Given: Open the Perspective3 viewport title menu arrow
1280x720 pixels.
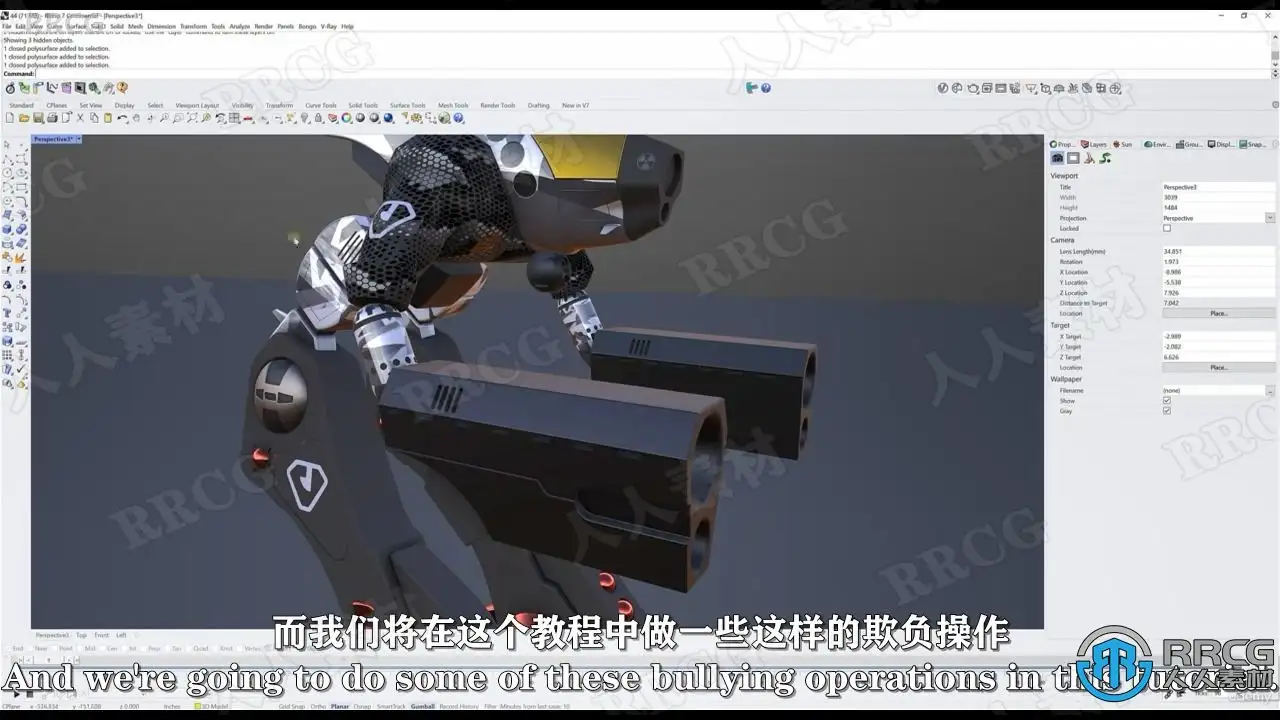Looking at the screenshot, I should tap(79, 139).
